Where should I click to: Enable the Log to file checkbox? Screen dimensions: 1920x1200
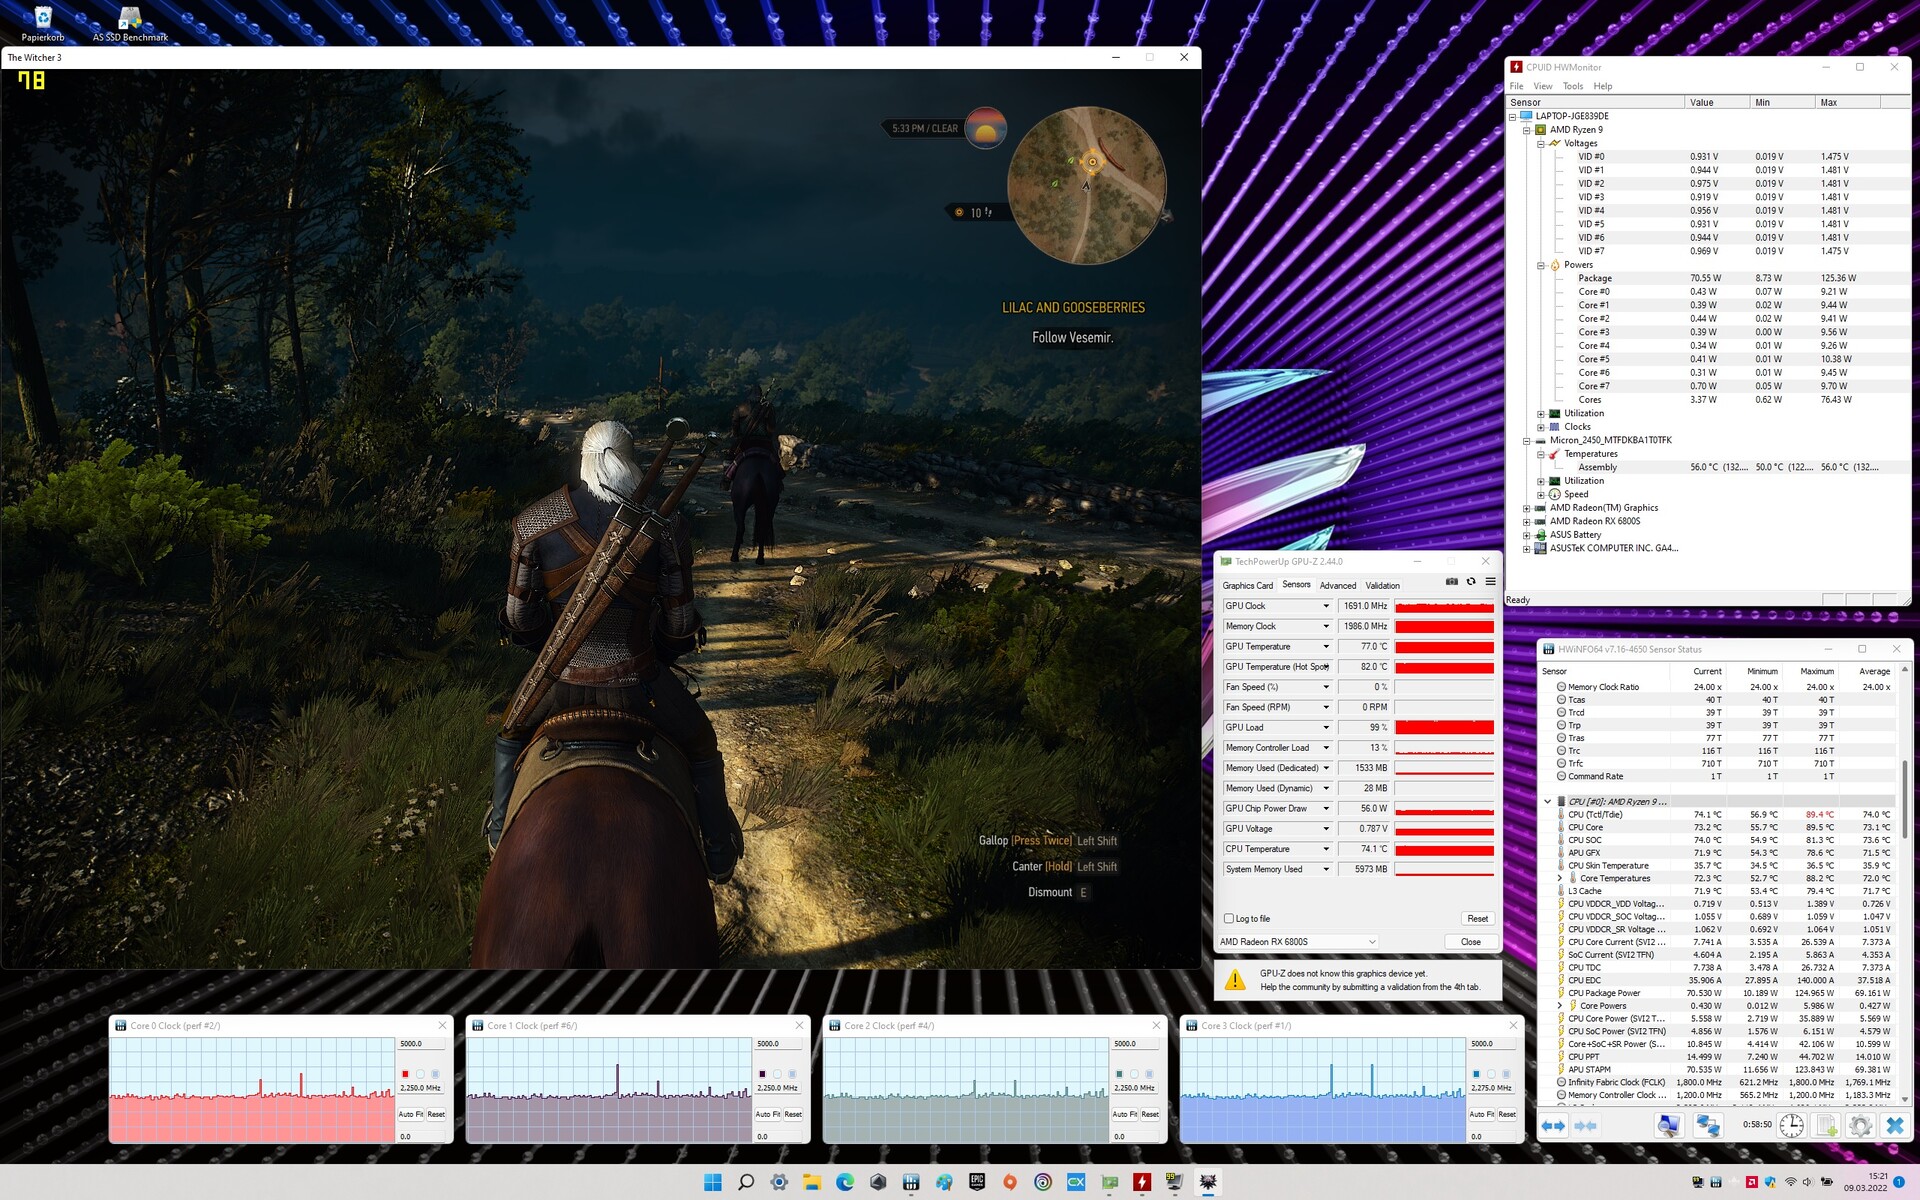(1229, 918)
